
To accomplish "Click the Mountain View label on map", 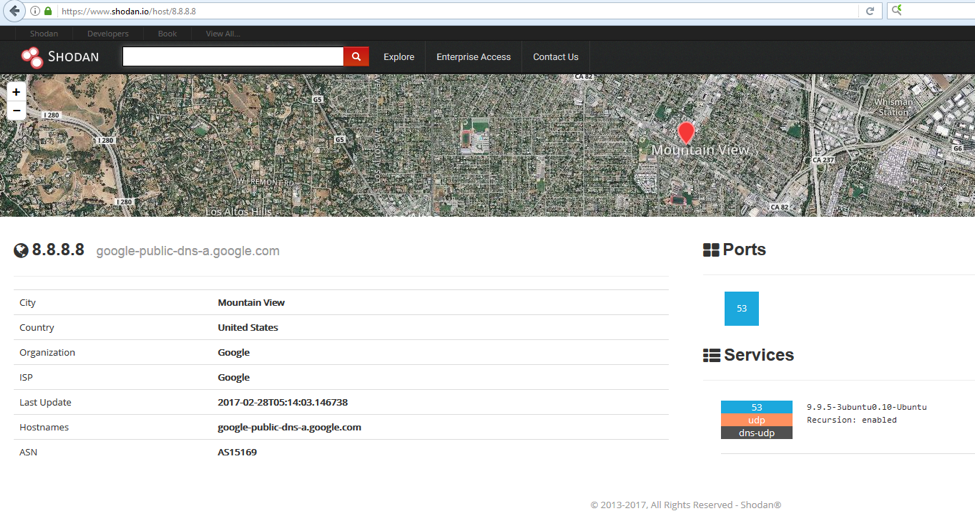I will 700,150.
